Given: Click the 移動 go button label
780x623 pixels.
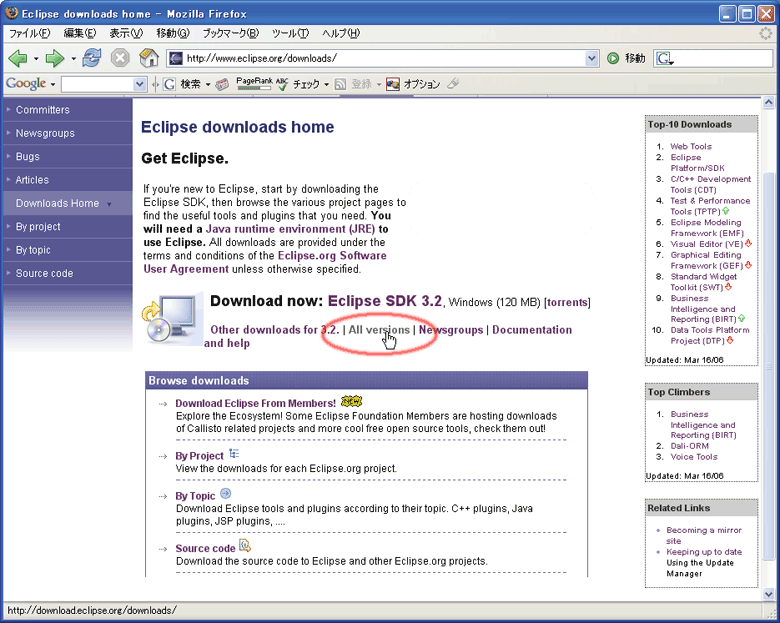Looking at the screenshot, I should (635, 58).
